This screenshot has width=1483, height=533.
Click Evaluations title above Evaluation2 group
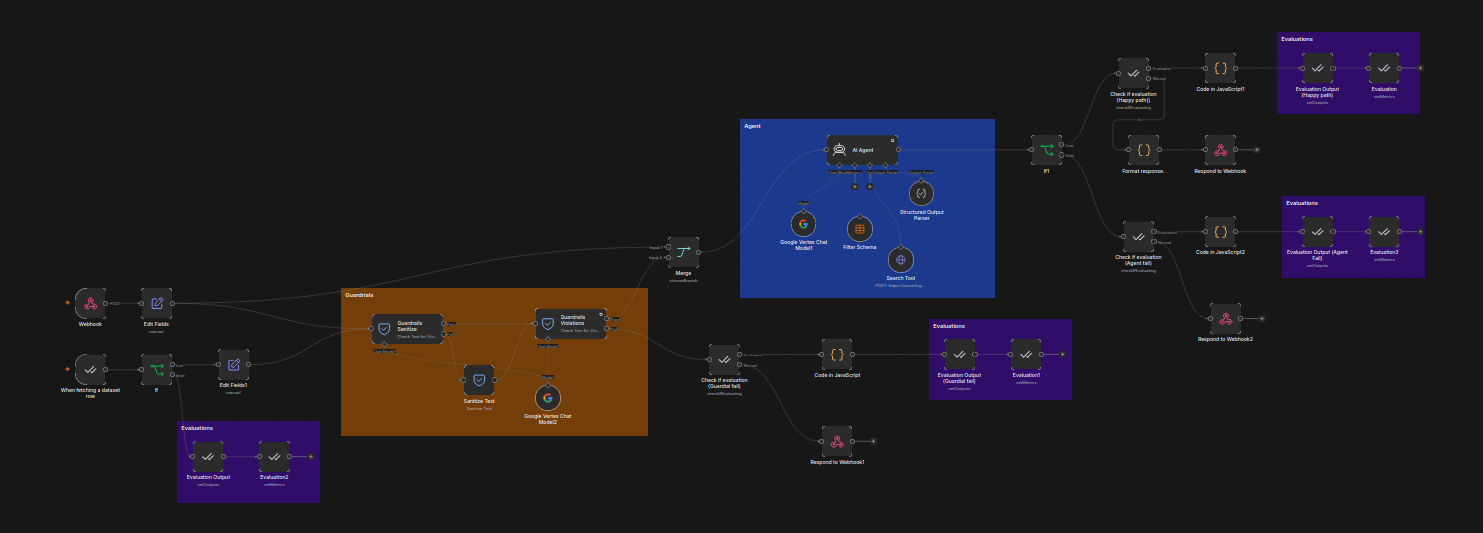coord(197,428)
